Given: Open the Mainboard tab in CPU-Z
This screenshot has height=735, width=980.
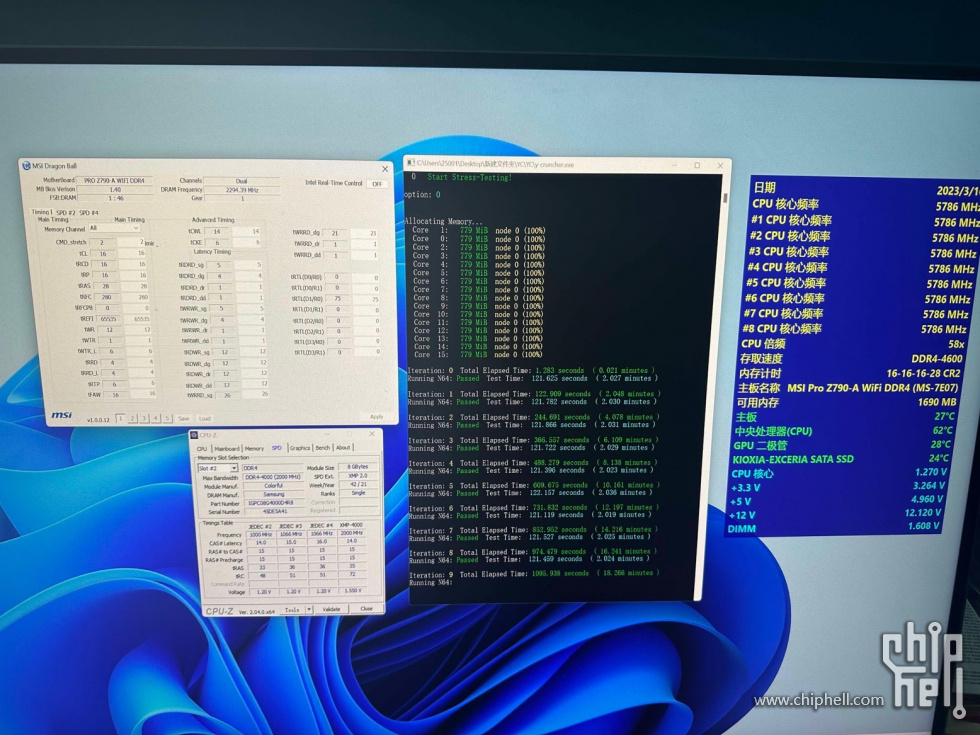Looking at the screenshot, I should click(x=226, y=448).
